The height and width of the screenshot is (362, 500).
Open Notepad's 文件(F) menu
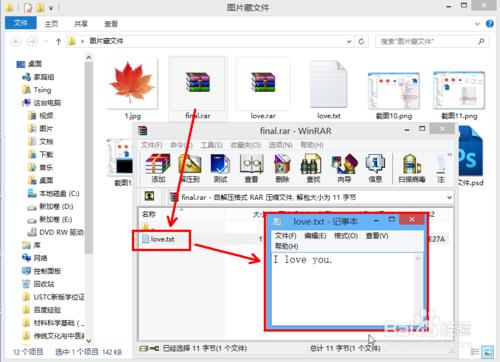pyautogui.click(x=285, y=236)
